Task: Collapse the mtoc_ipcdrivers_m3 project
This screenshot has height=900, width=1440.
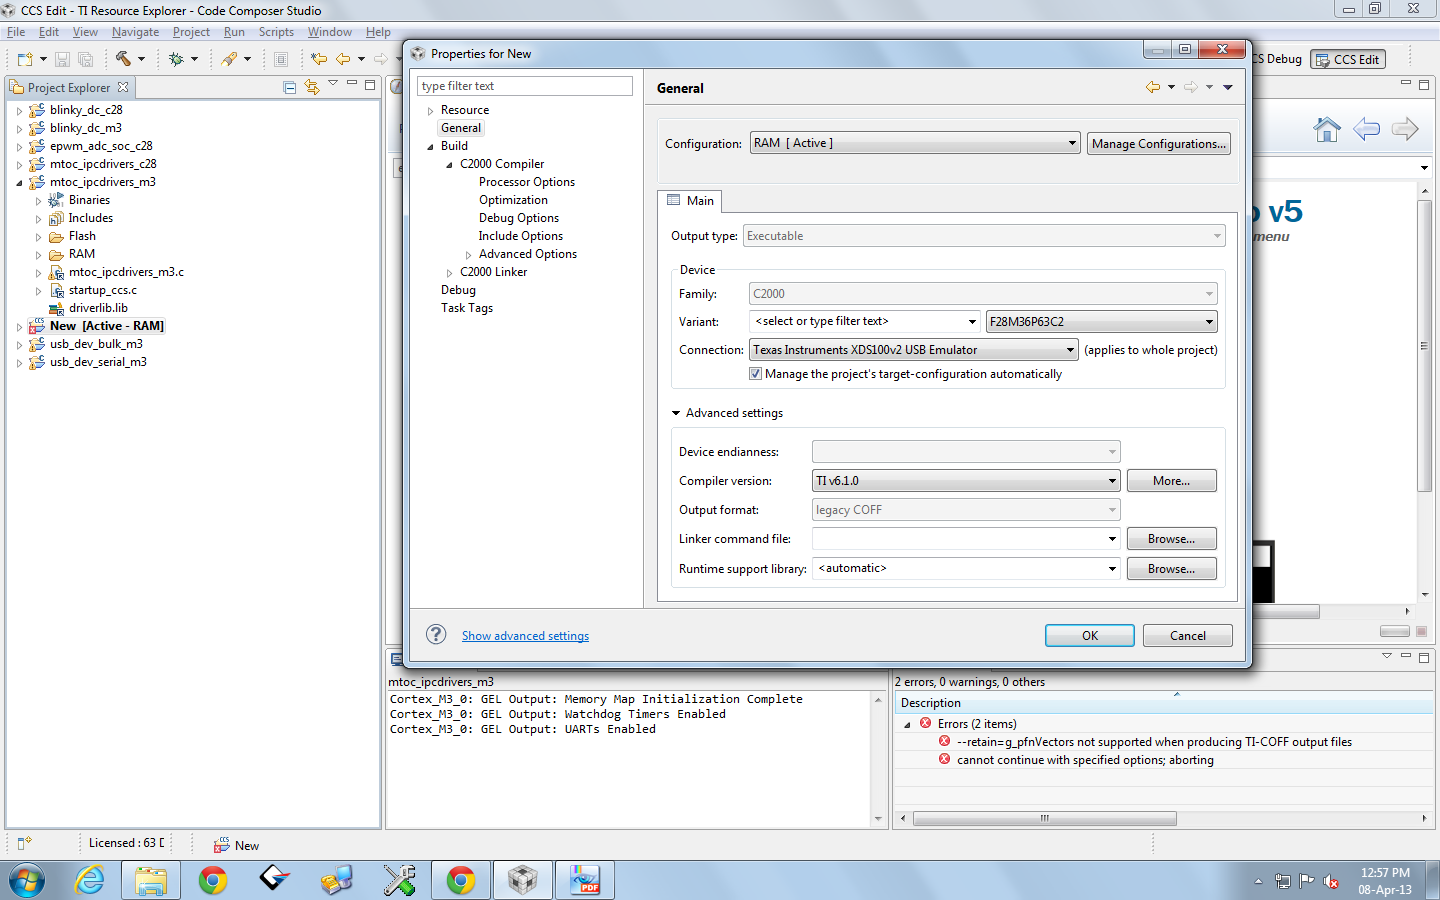Action: [19, 182]
